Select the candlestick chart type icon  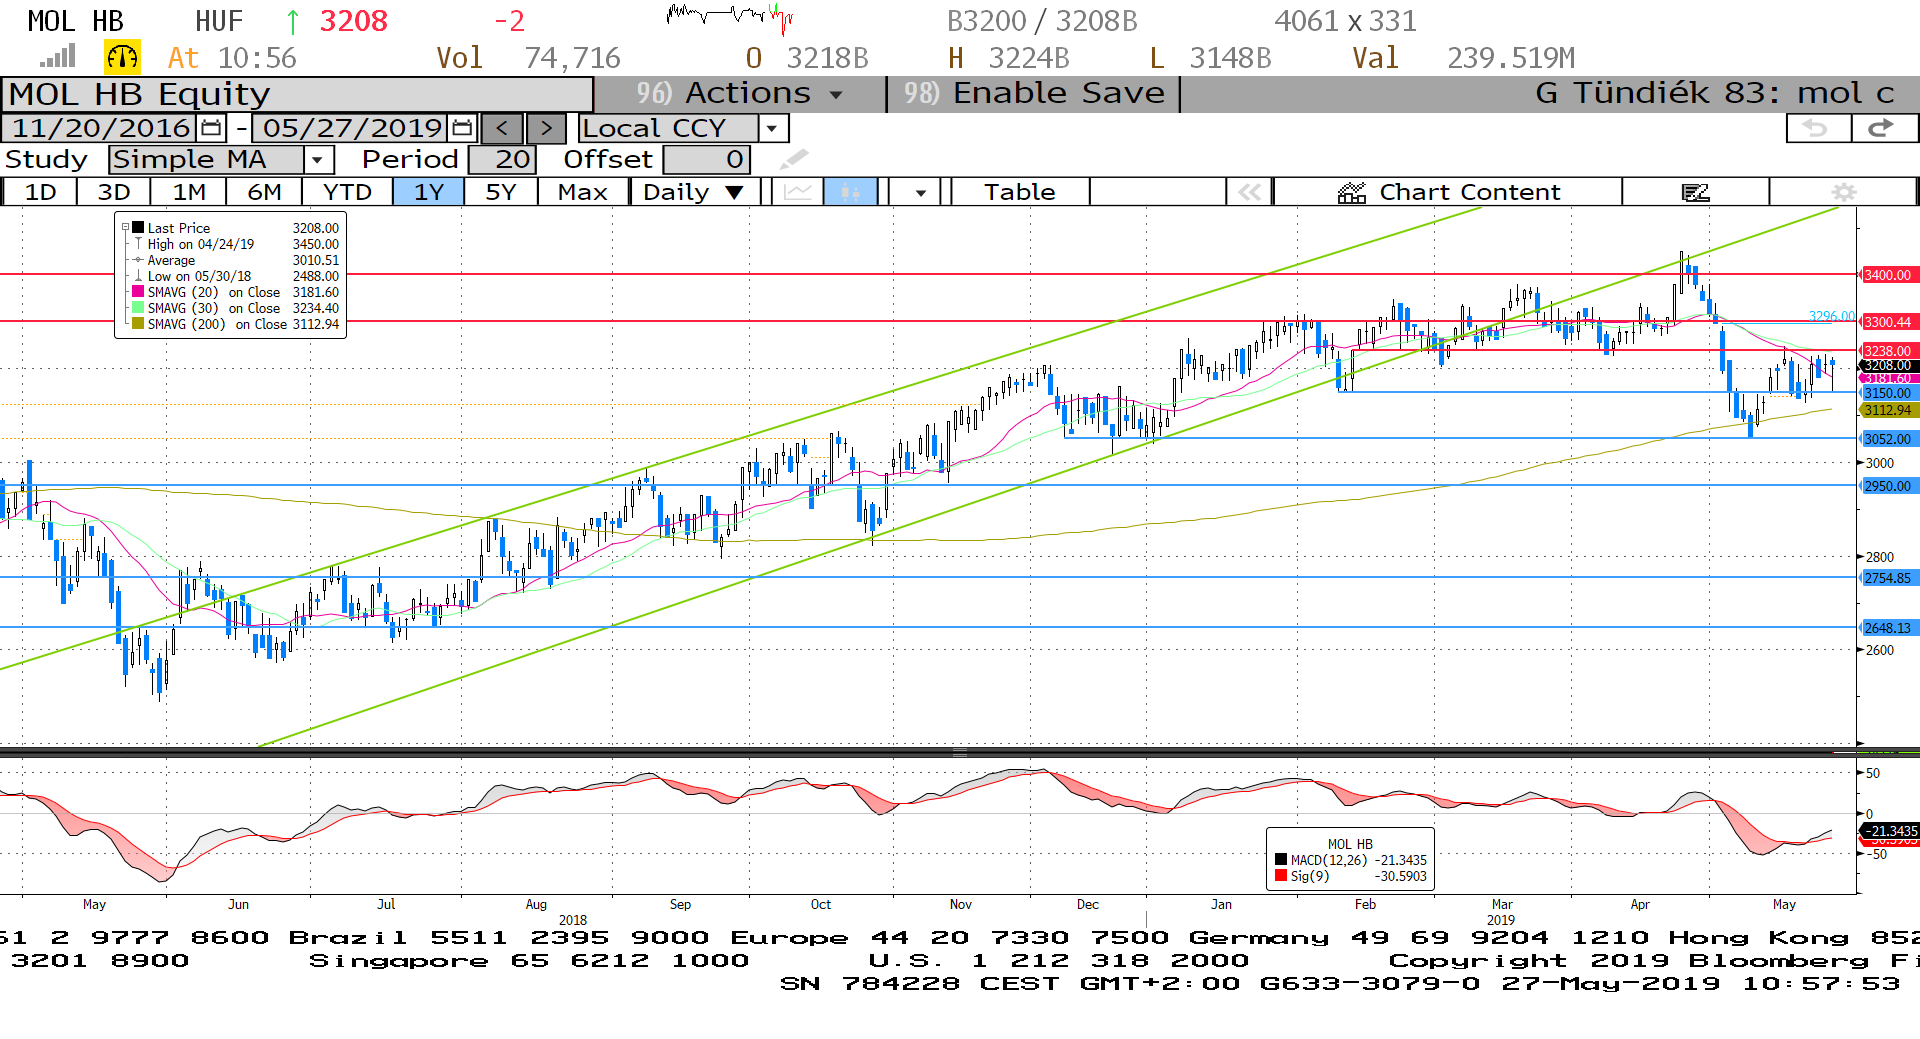coord(851,192)
